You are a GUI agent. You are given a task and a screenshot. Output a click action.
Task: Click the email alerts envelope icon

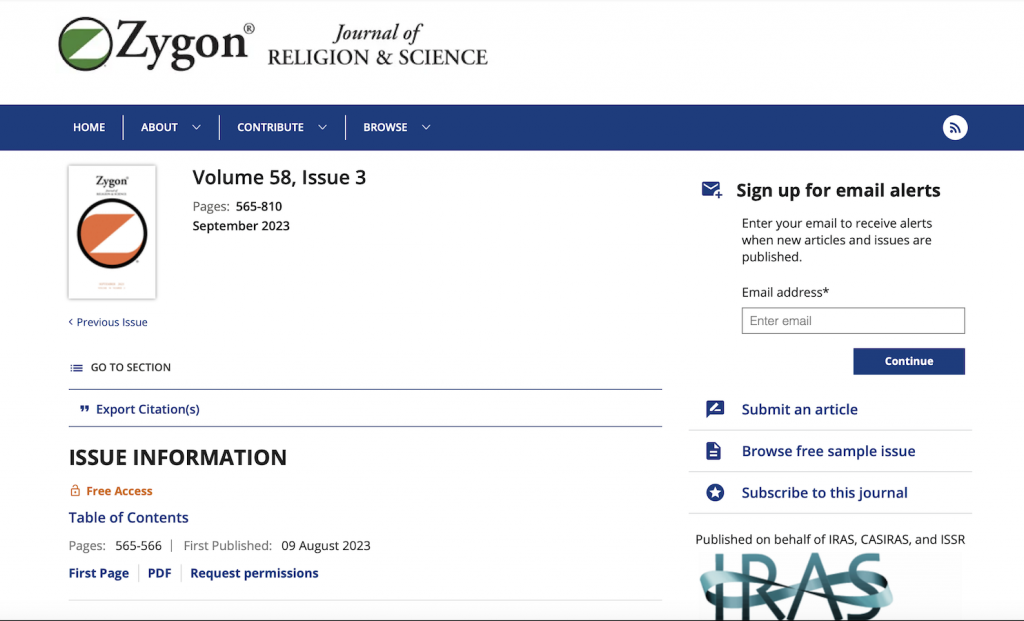click(x=712, y=190)
